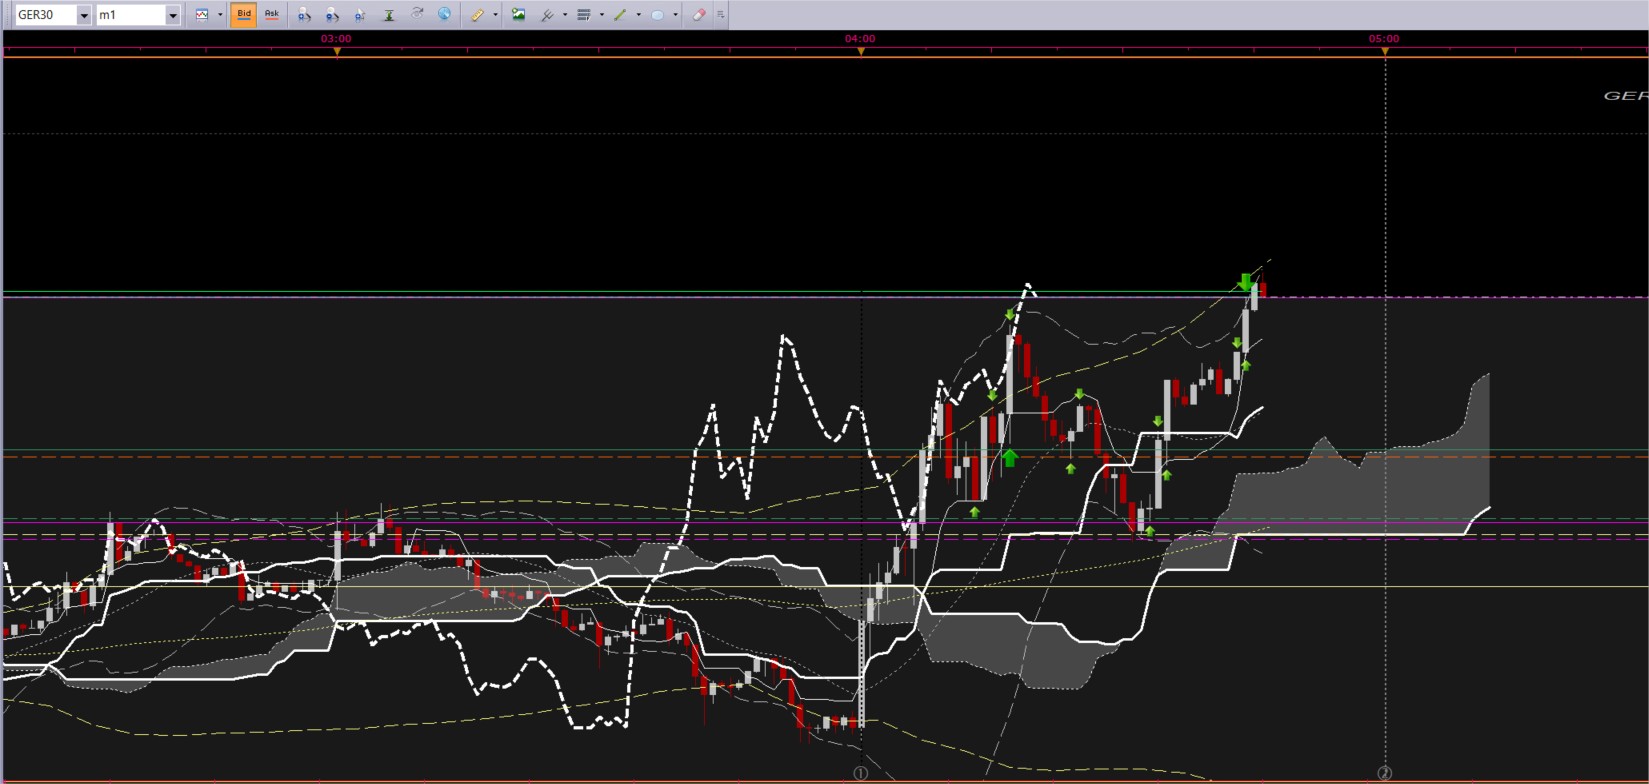Viewport: 1649px width, 784px height.
Task: Open the GER30 symbol dropdown
Action: point(84,15)
